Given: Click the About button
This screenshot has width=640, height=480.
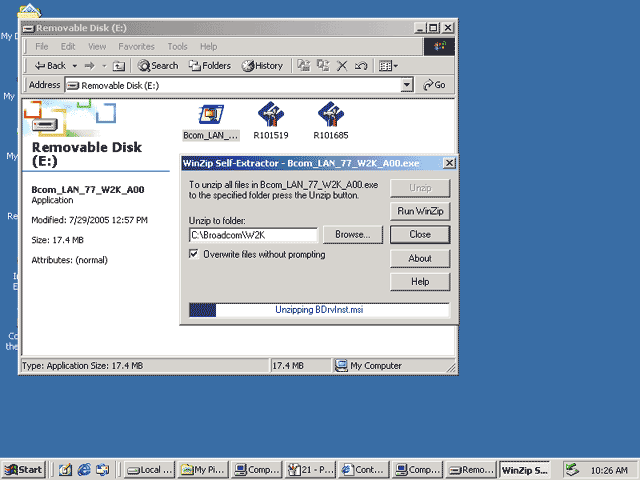Looking at the screenshot, I should pyautogui.click(x=420, y=258).
